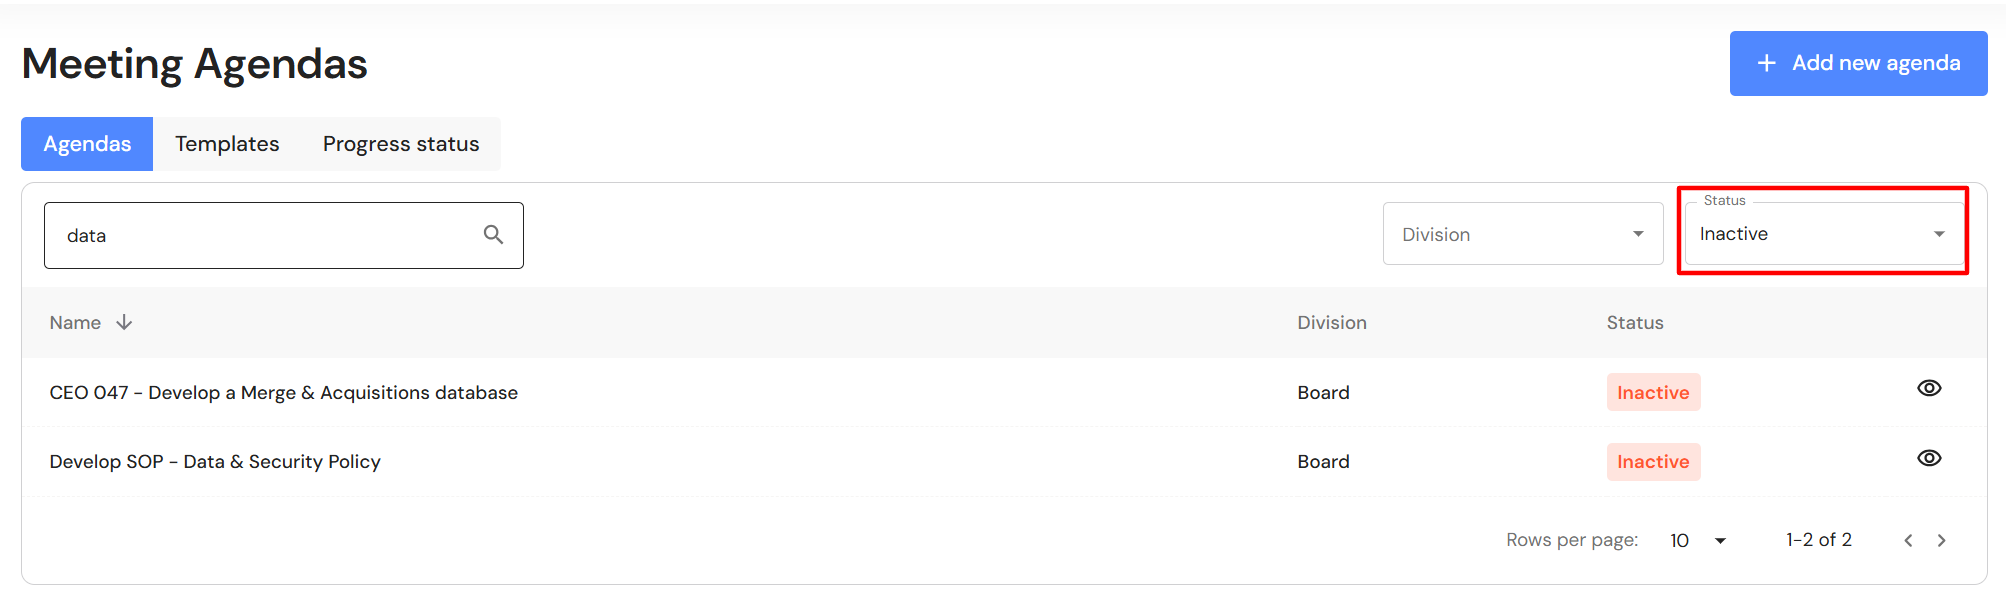
Task: Click the plus icon in Add new agenda
Action: point(1767,63)
